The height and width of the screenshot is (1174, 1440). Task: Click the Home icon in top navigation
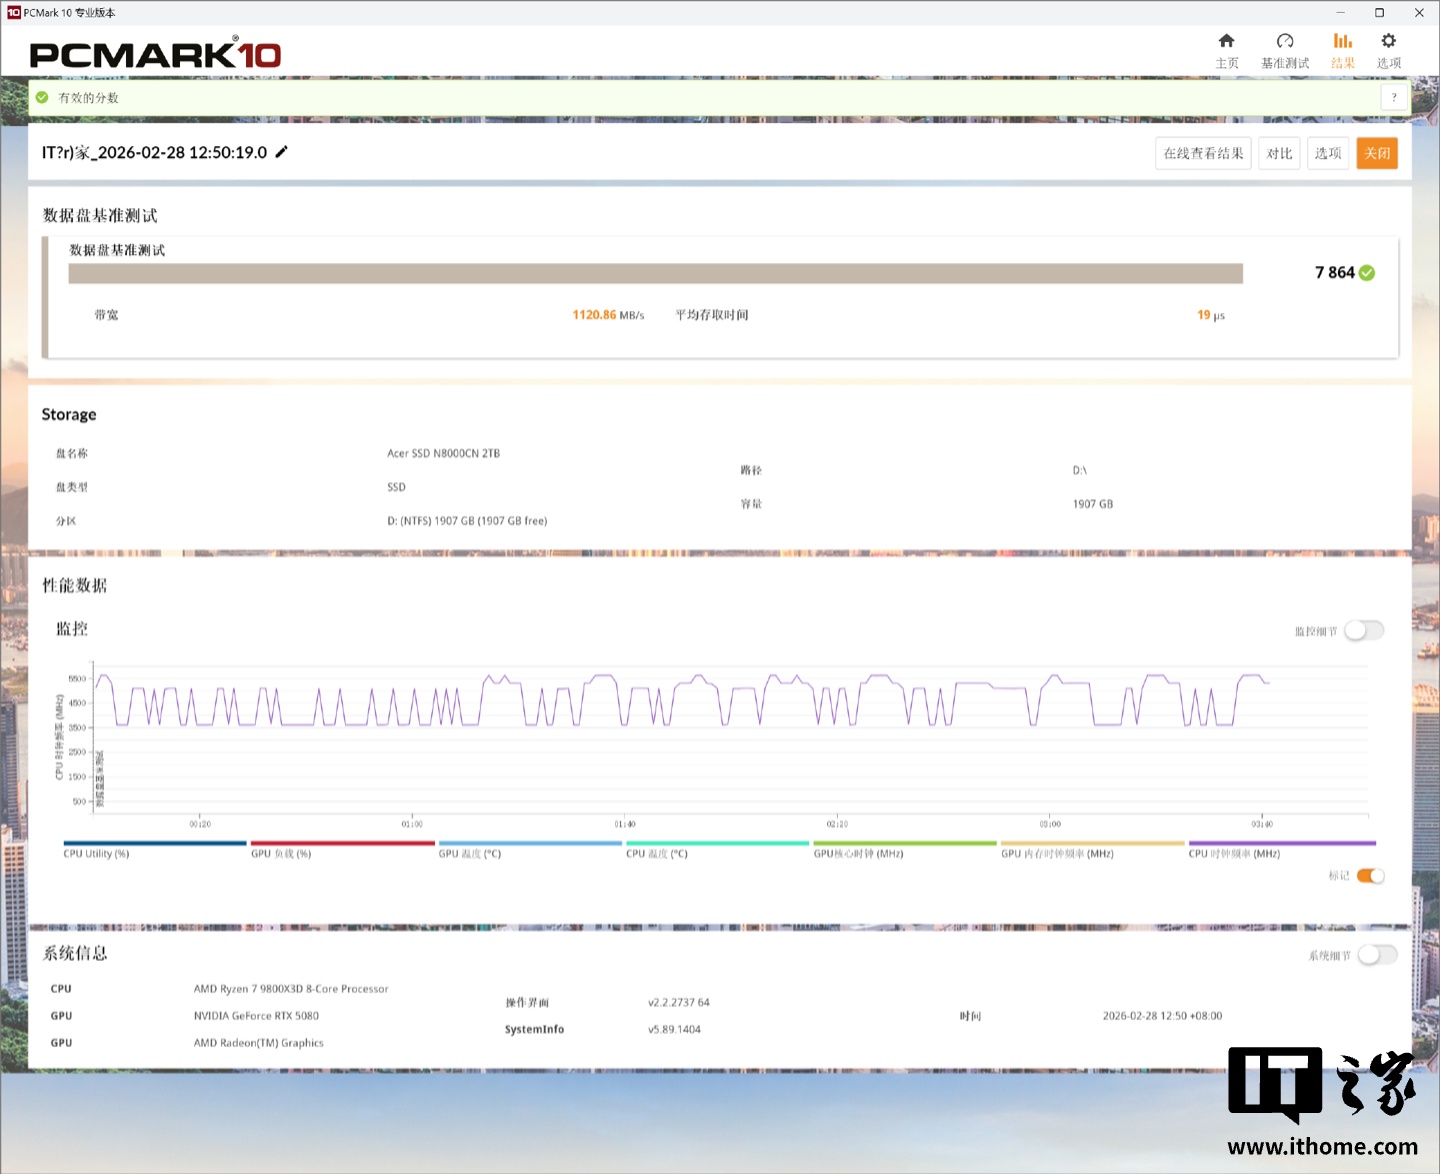1226,42
